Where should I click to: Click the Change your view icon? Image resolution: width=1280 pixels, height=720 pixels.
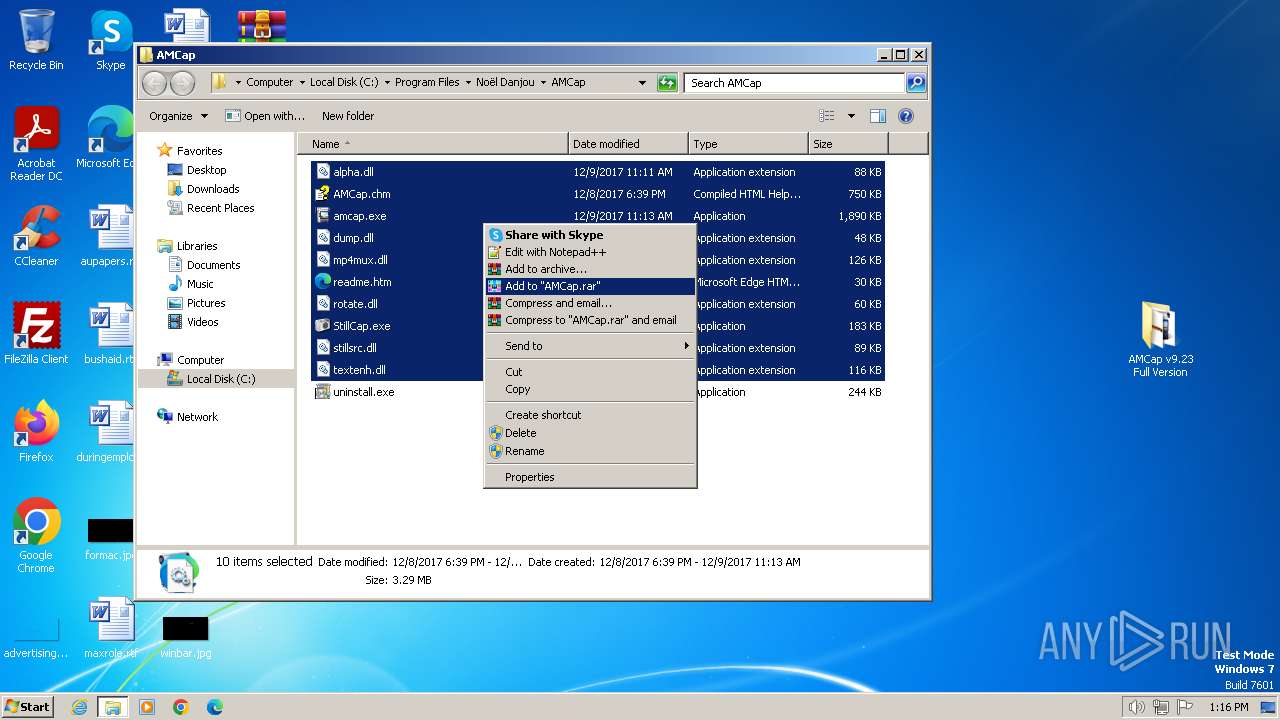point(827,116)
